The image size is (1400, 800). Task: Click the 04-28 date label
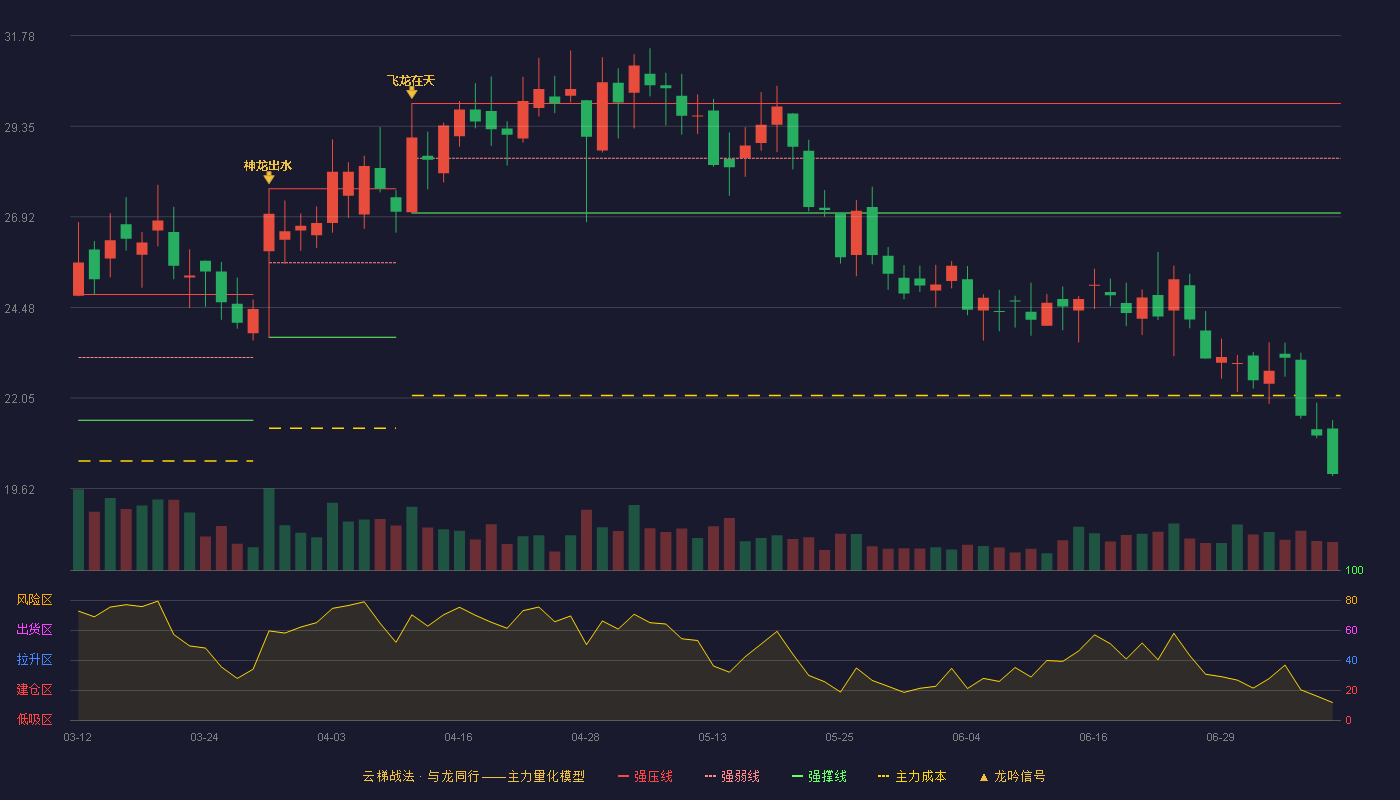585,737
